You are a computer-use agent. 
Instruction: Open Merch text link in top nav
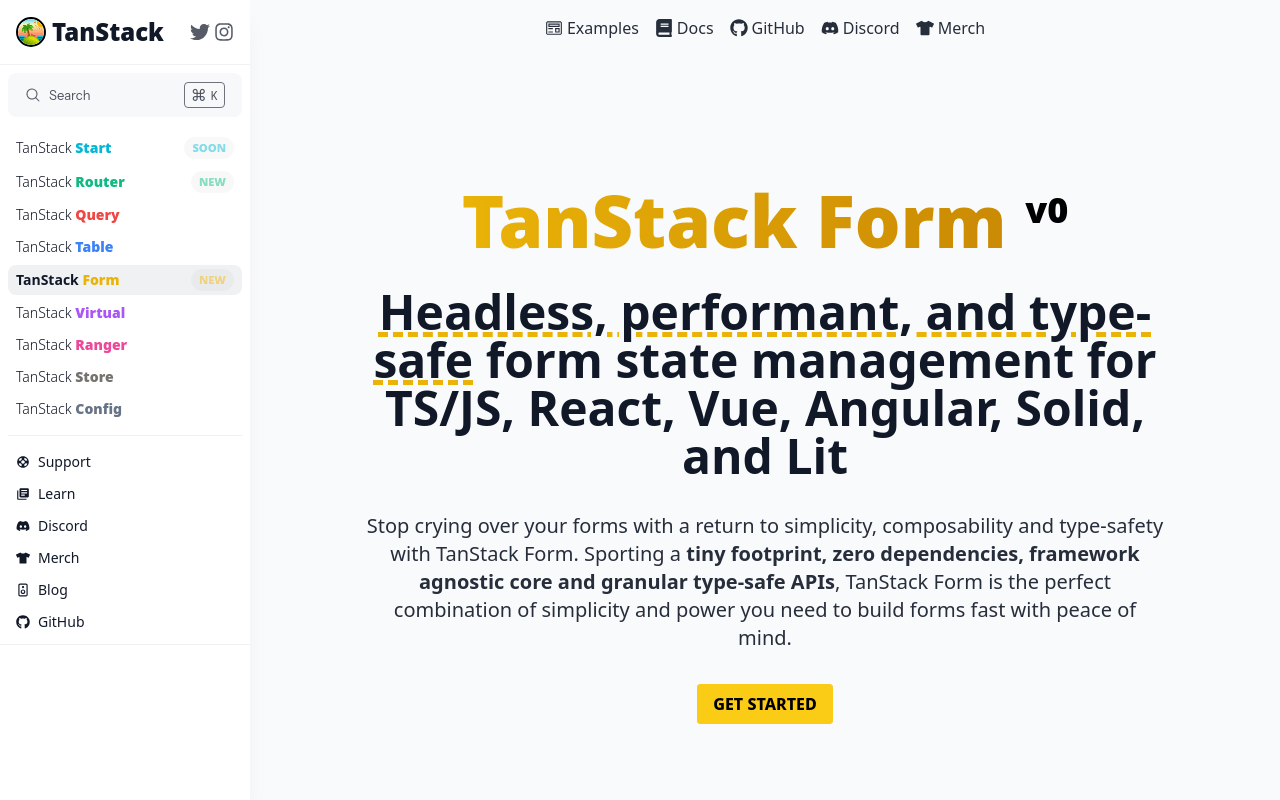(961, 28)
